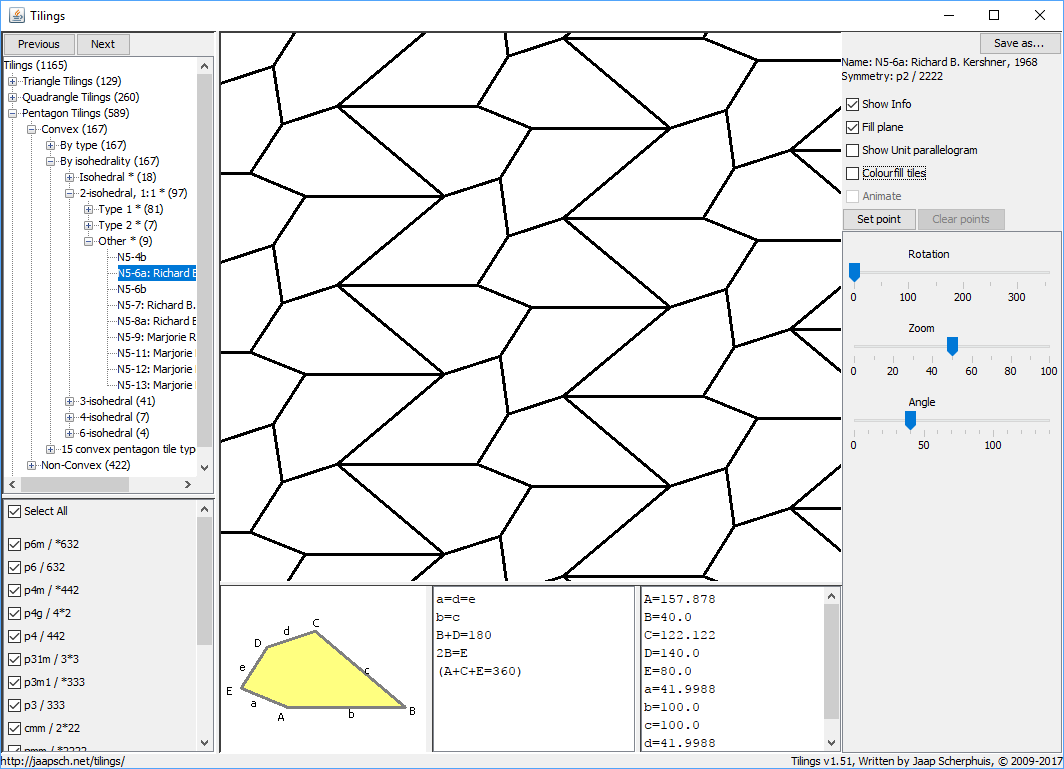Select the N5-4b tiling

pyautogui.click(x=132, y=257)
